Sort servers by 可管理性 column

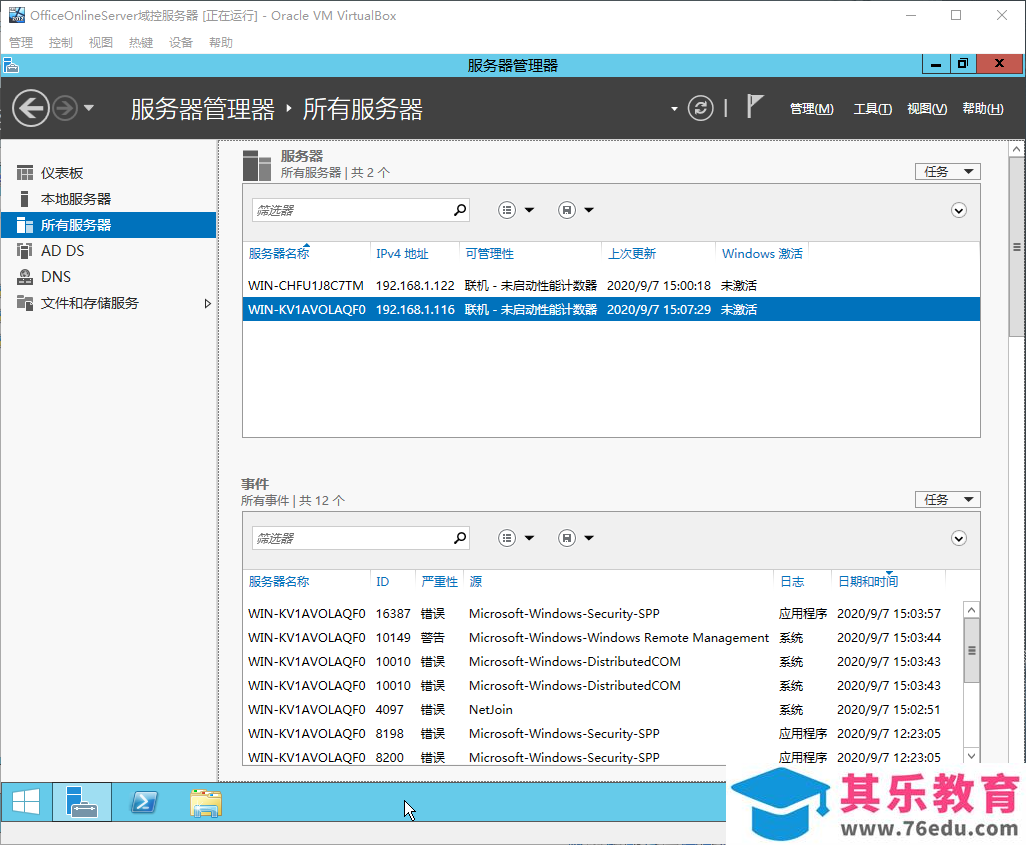(489, 254)
